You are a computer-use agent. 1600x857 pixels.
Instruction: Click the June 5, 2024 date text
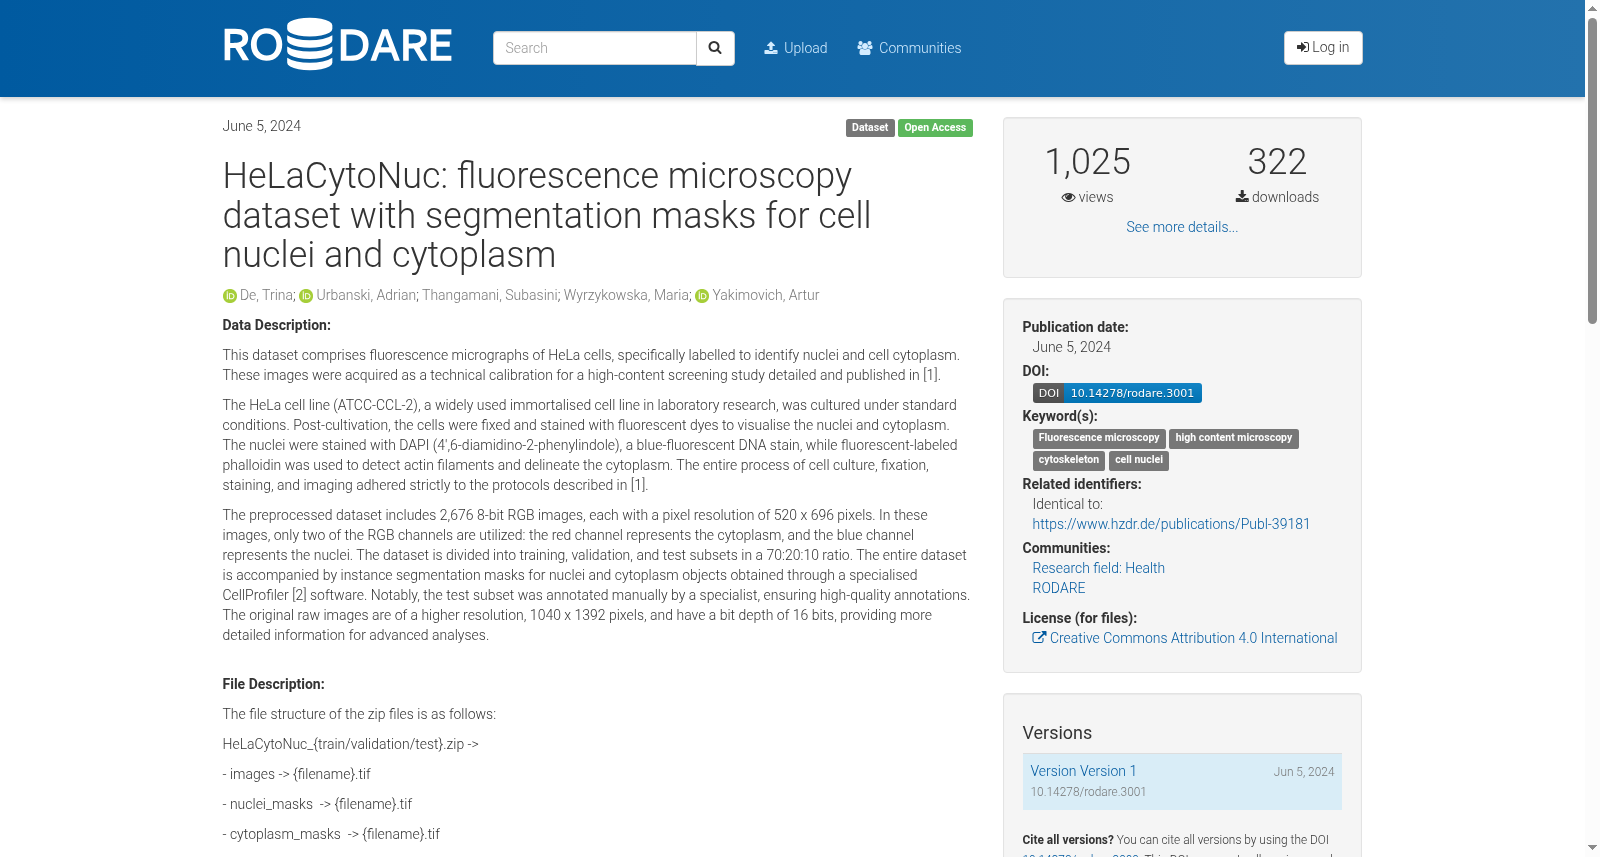262,126
